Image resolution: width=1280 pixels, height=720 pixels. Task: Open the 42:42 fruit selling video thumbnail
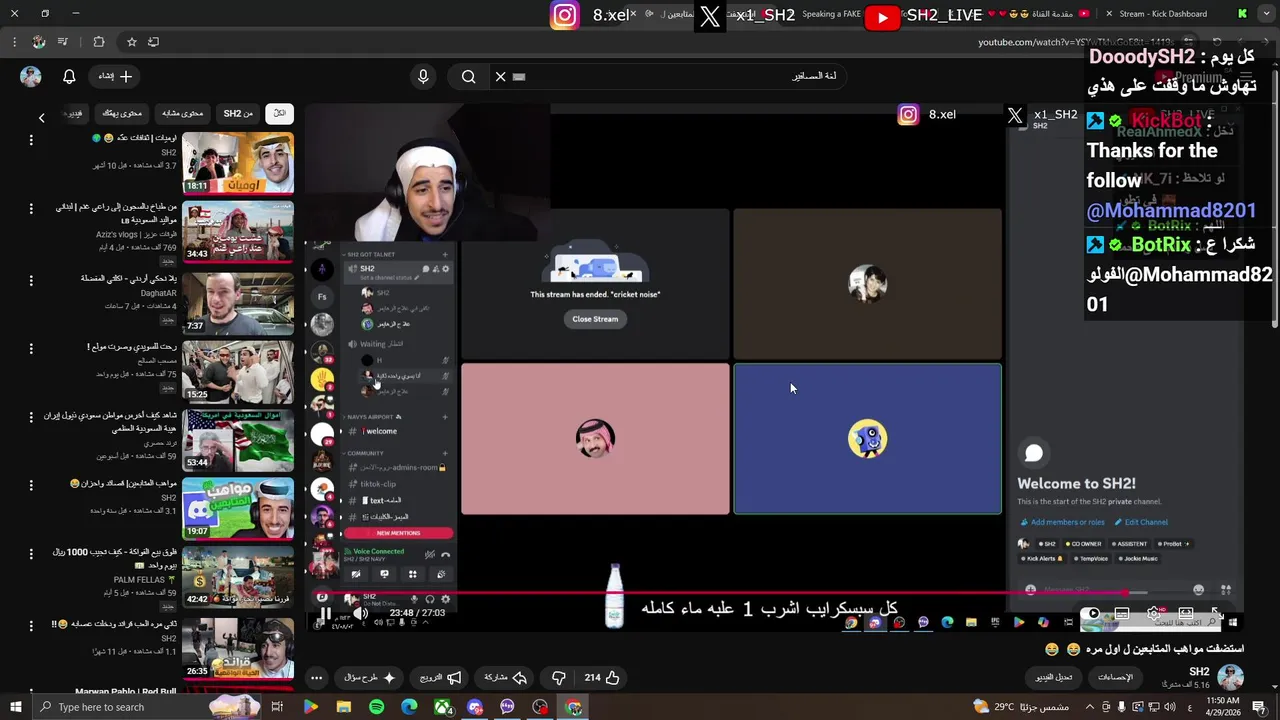click(x=238, y=576)
